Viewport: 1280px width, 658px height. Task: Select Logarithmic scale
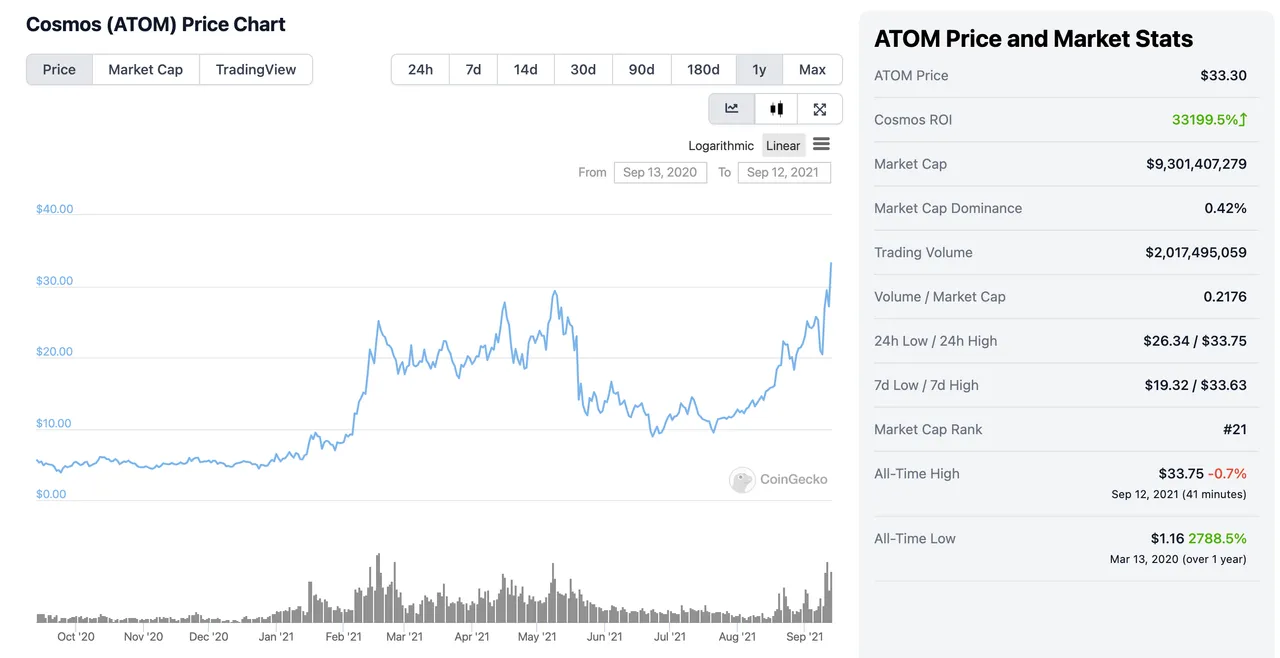click(x=720, y=145)
